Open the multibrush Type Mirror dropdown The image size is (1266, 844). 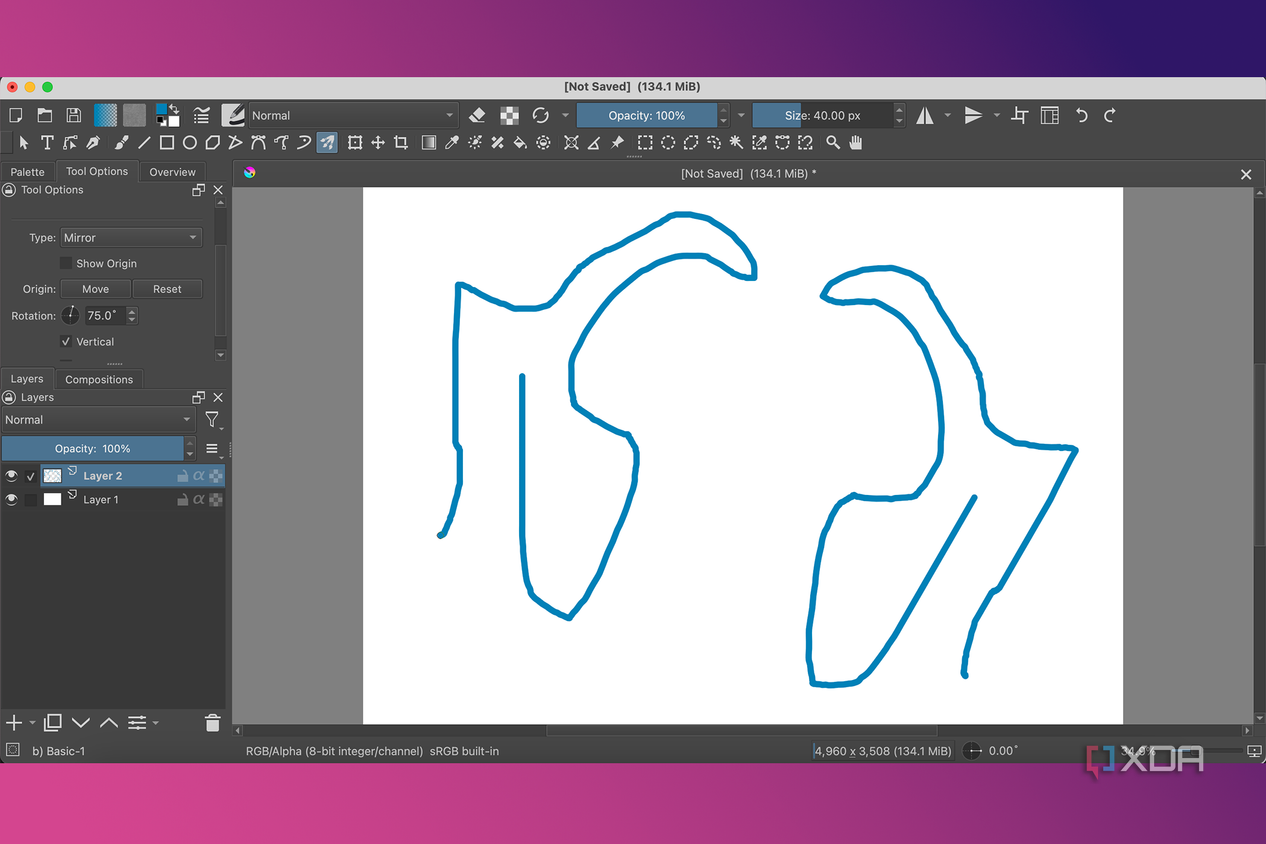(131, 238)
